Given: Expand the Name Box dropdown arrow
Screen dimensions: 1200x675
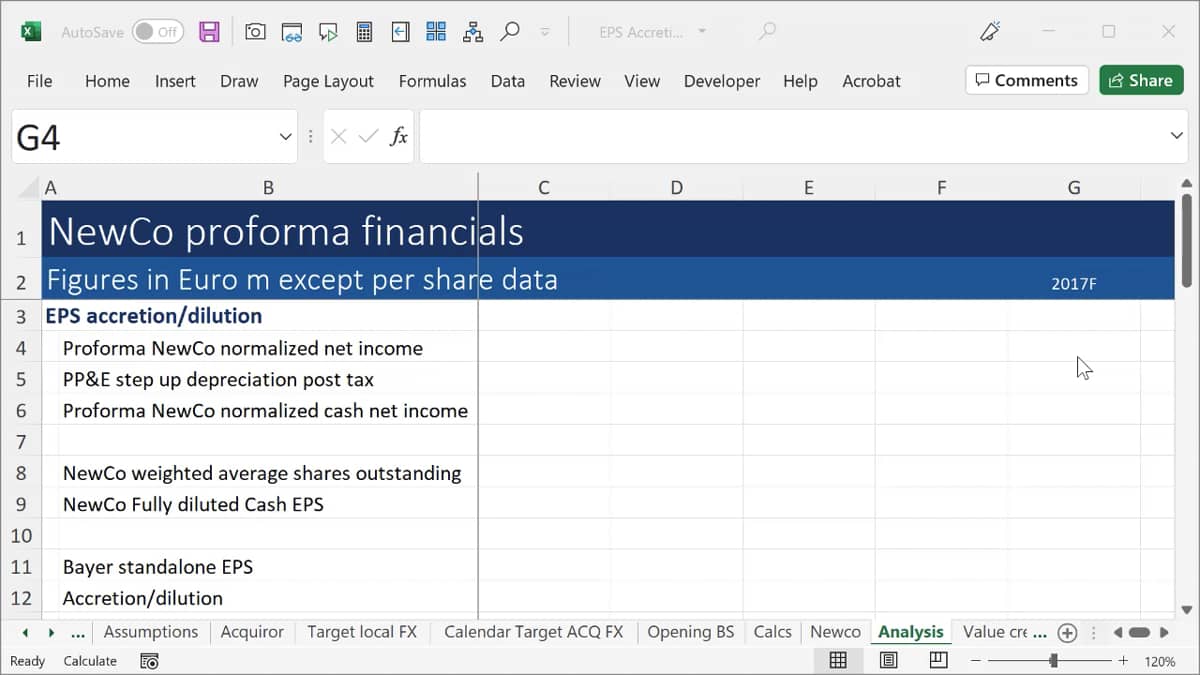Looking at the screenshot, I should [x=285, y=136].
